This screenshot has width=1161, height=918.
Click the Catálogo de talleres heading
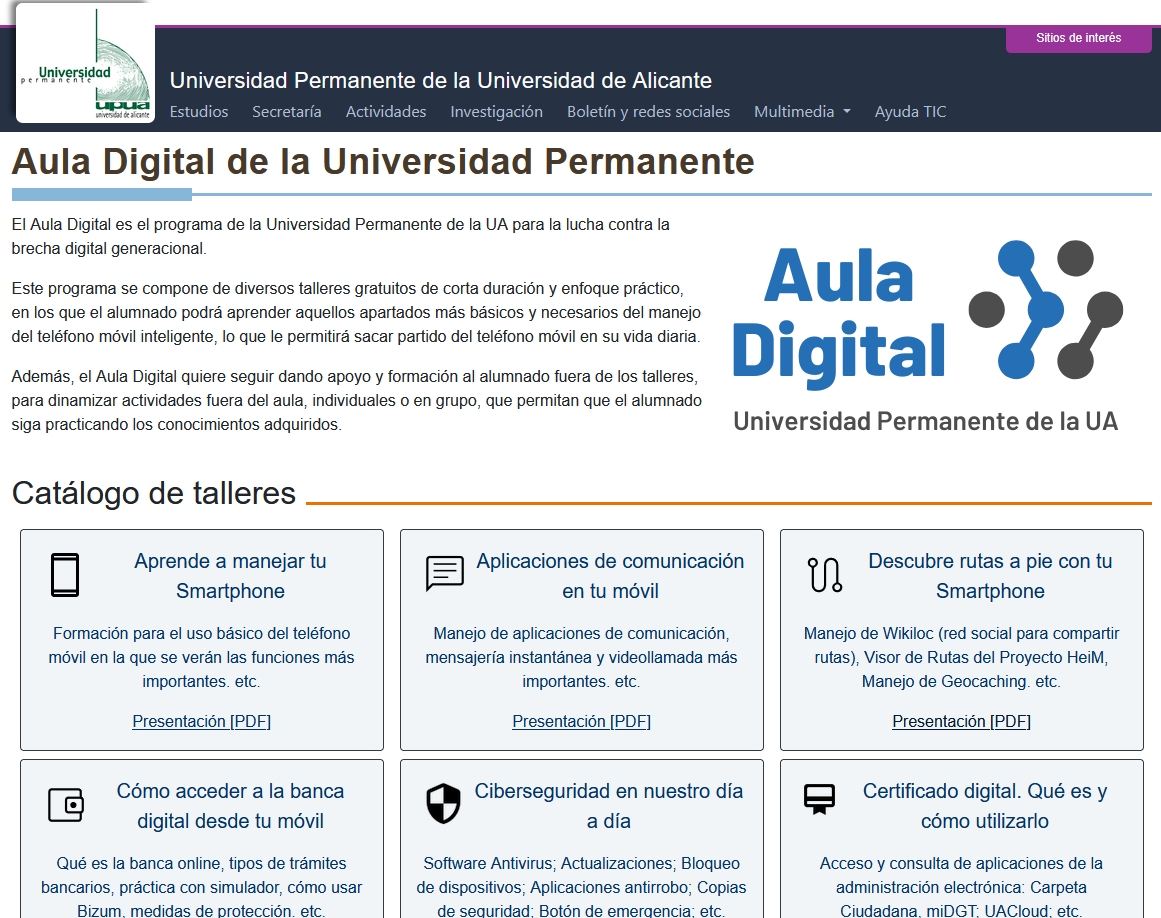[154, 493]
